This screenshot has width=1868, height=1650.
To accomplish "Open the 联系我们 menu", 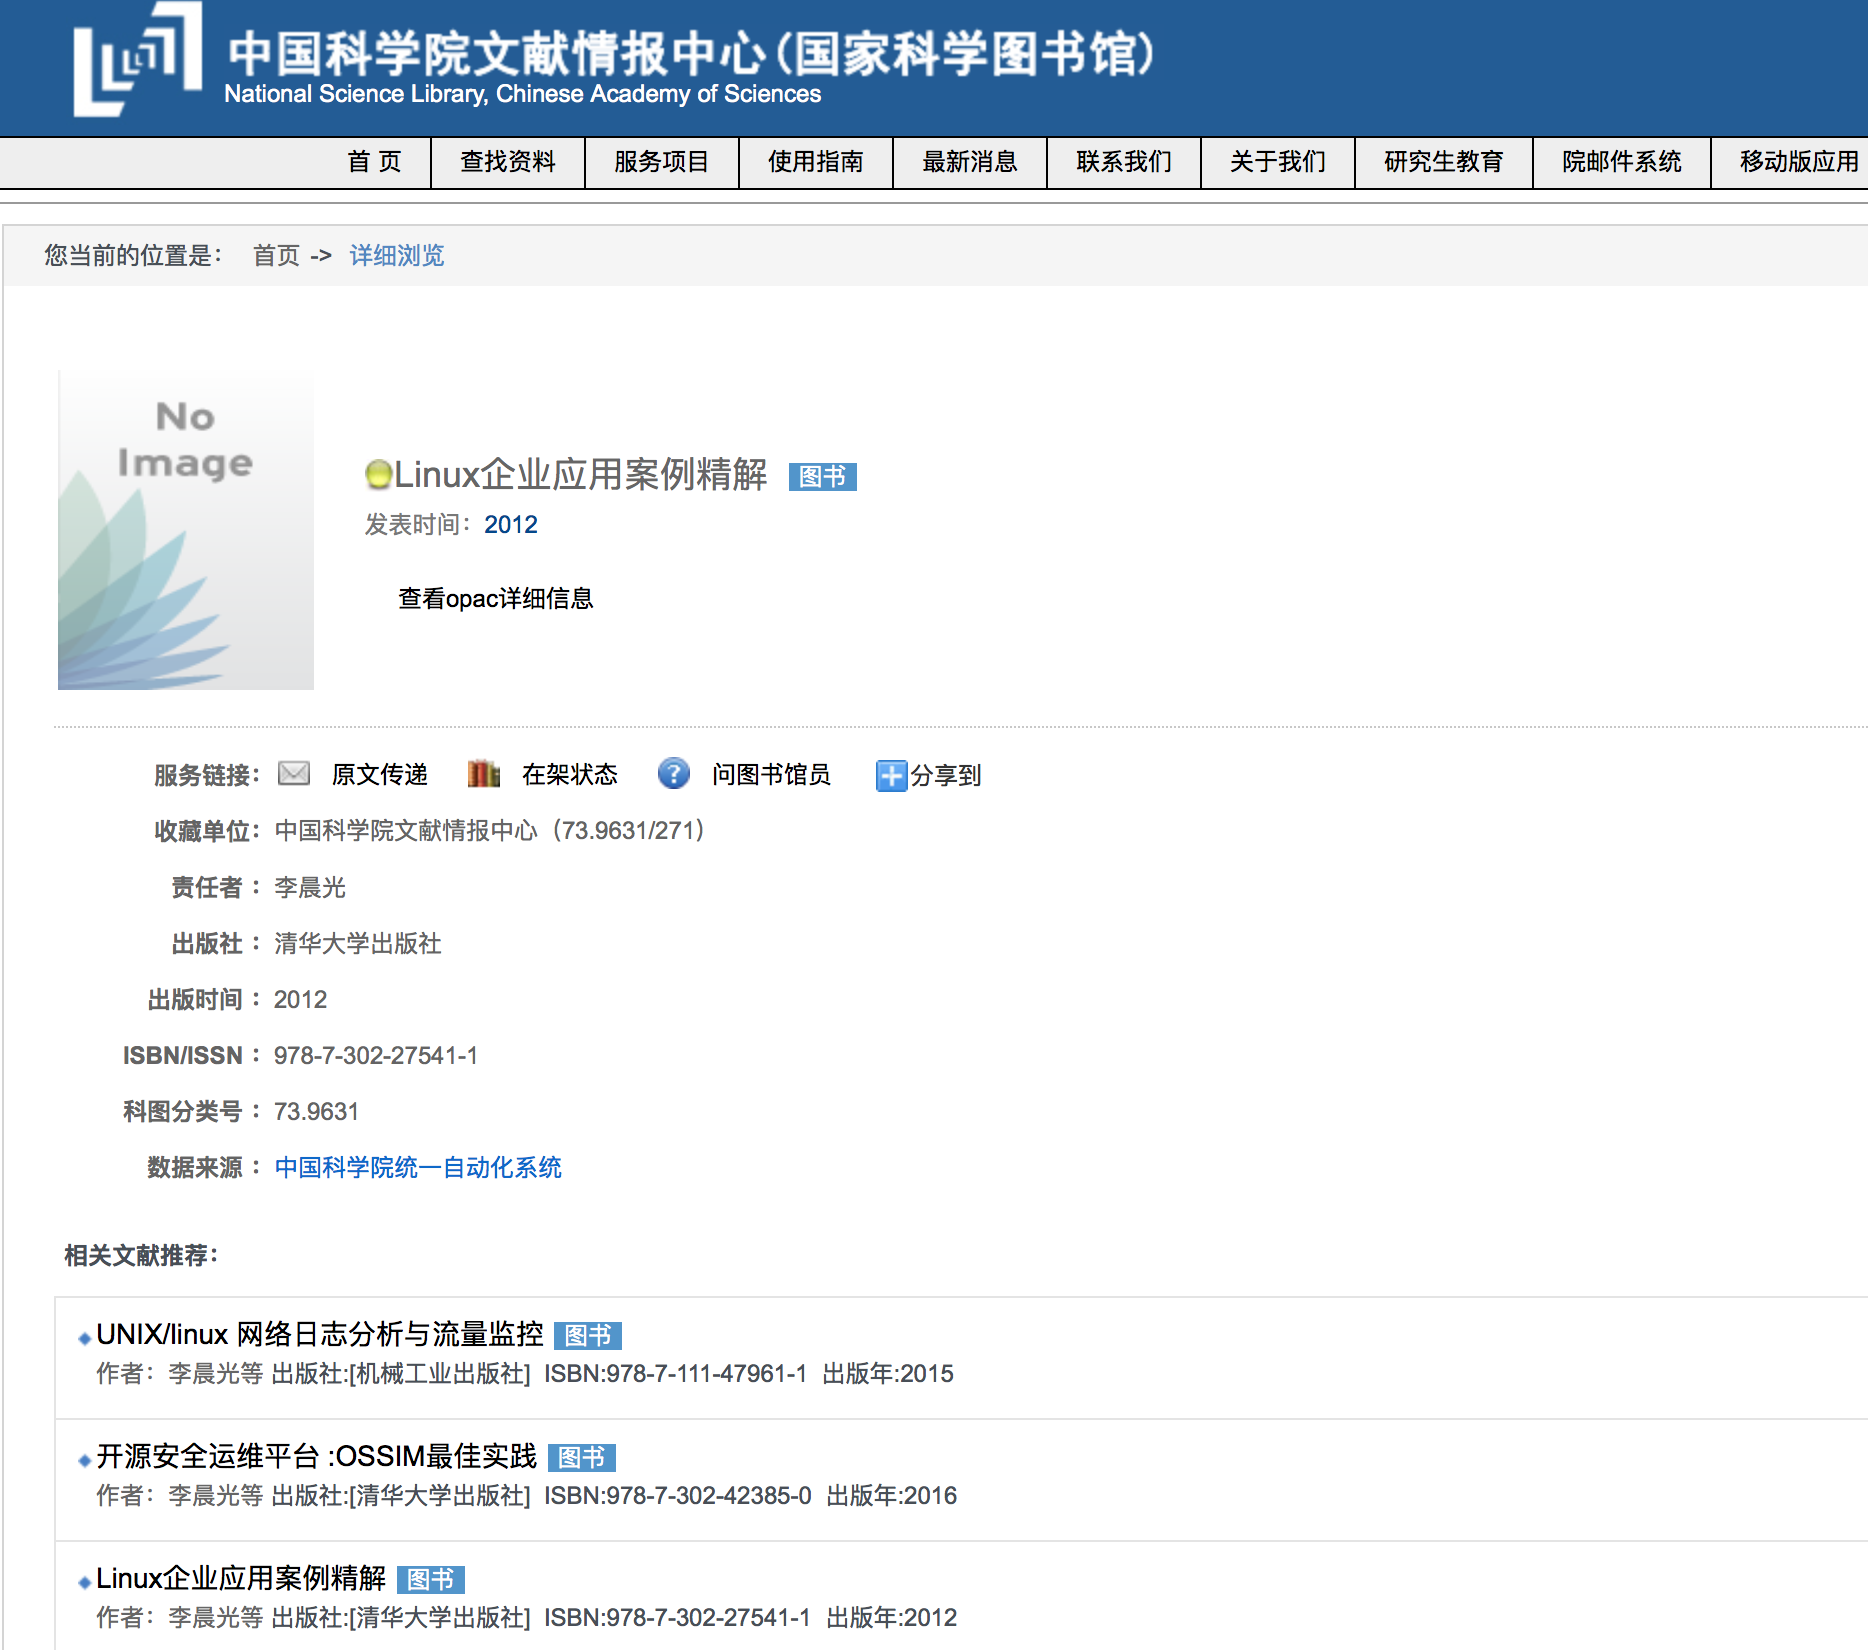I will pyautogui.click(x=1124, y=162).
